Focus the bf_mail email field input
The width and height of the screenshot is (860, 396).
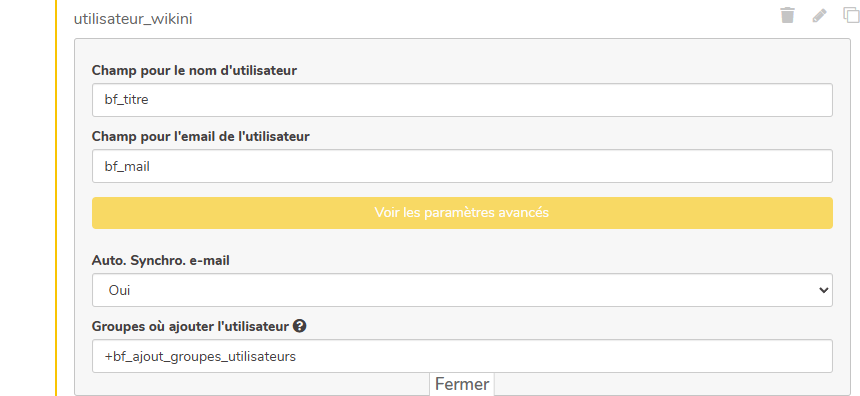[462, 166]
